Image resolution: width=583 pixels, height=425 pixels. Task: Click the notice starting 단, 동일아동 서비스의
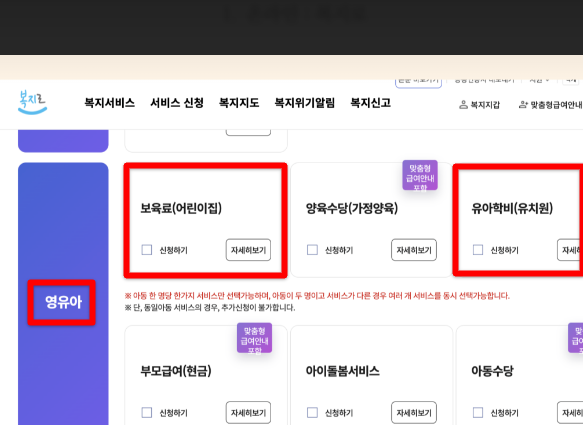[210, 308]
